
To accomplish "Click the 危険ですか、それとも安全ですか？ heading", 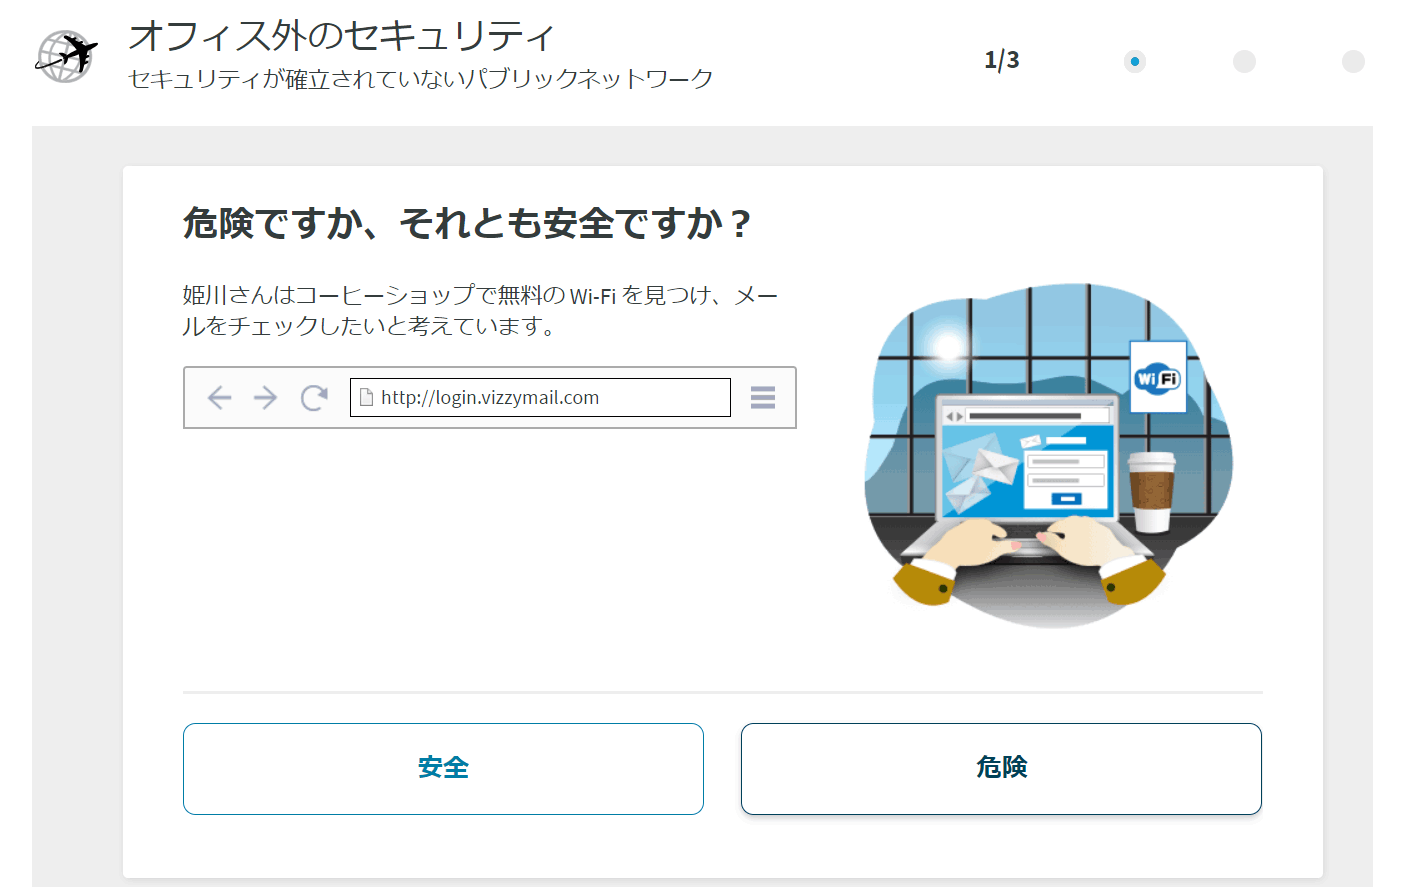I will click(466, 223).
